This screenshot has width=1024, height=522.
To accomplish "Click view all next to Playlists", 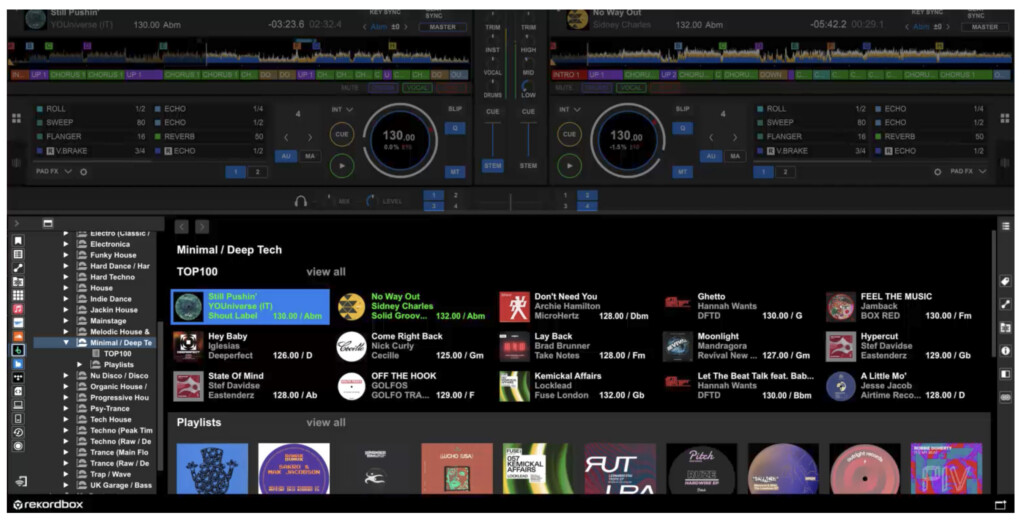I will (x=326, y=423).
